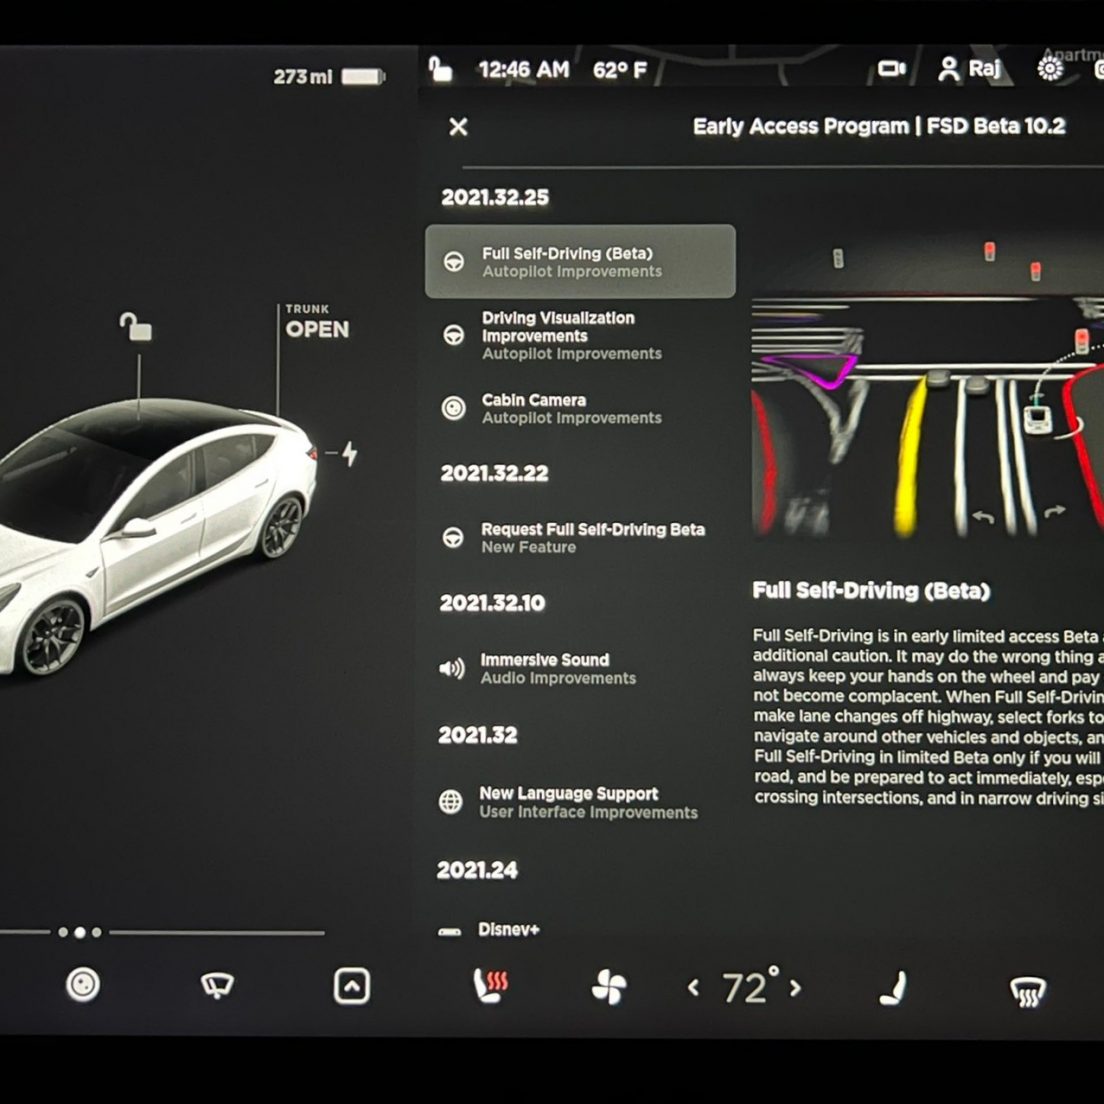Tap the unlock padlock icon above car
This screenshot has width=1104, height=1104.
(135, 327)
